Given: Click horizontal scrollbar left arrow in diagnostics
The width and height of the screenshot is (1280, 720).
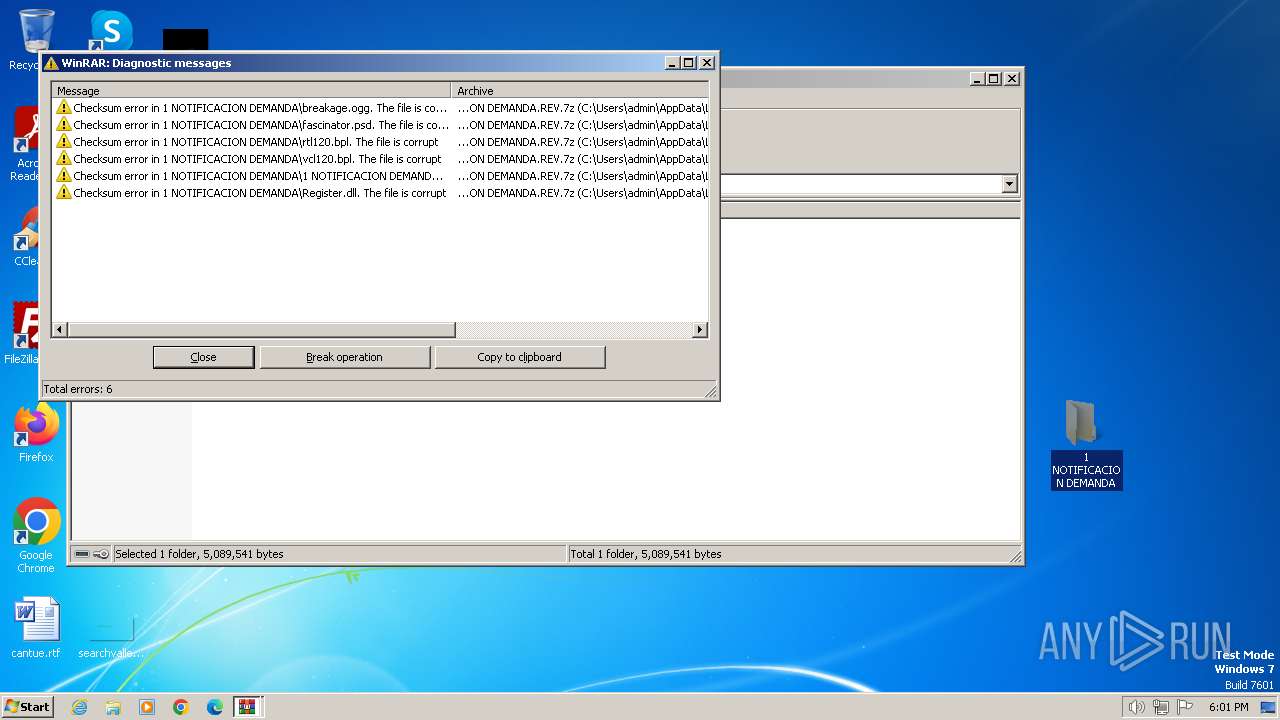Looking at the screenshot, I should 60,330.
